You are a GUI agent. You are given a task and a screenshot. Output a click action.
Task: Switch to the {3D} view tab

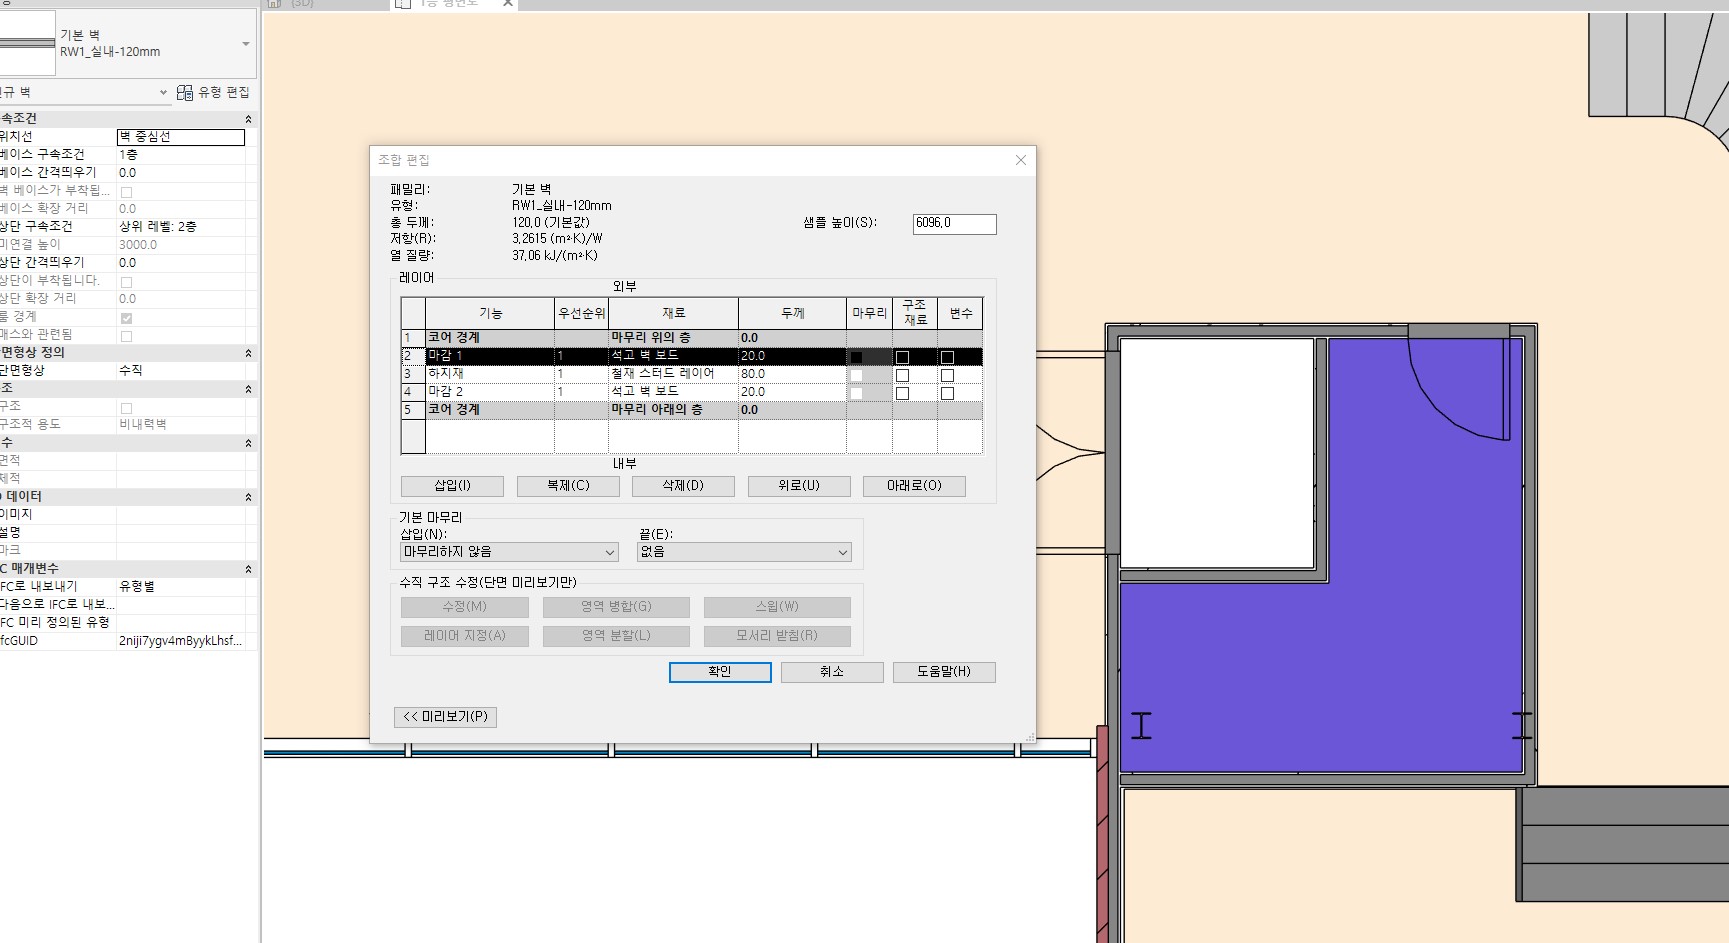[x=301, y=4]
